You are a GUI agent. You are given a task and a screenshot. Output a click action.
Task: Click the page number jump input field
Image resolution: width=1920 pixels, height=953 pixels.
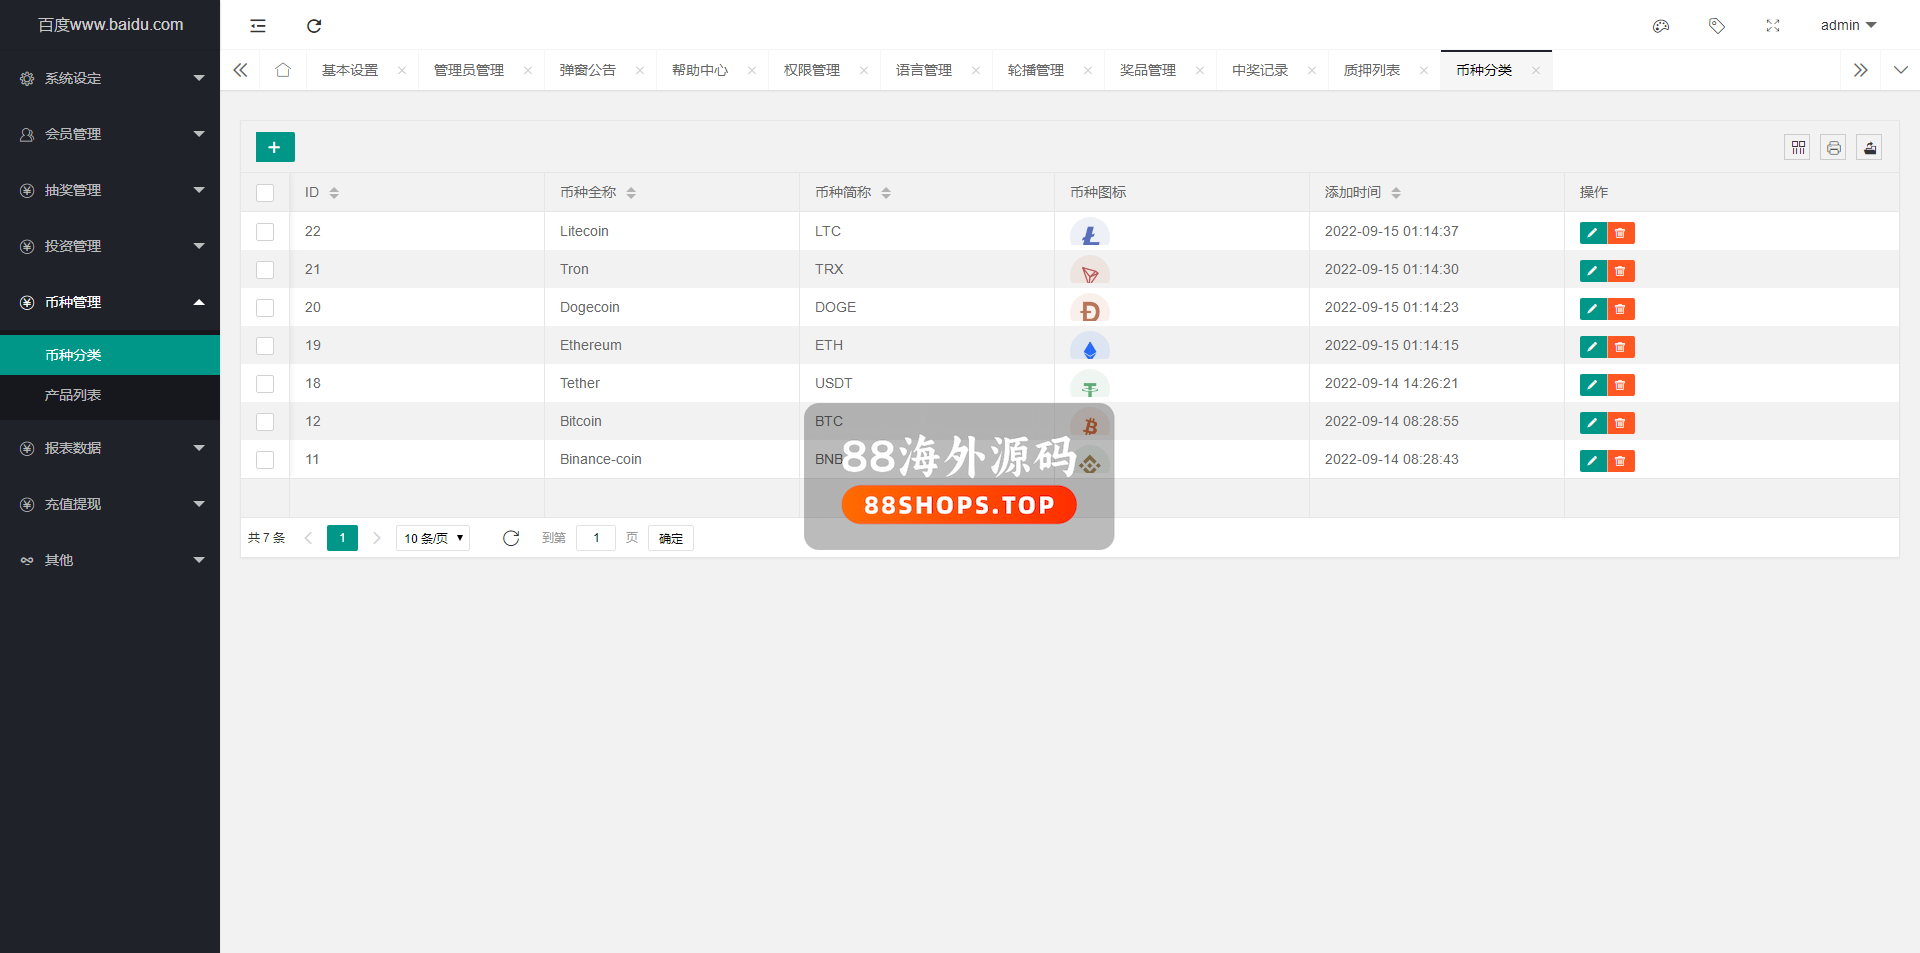(x=596, y=538)
